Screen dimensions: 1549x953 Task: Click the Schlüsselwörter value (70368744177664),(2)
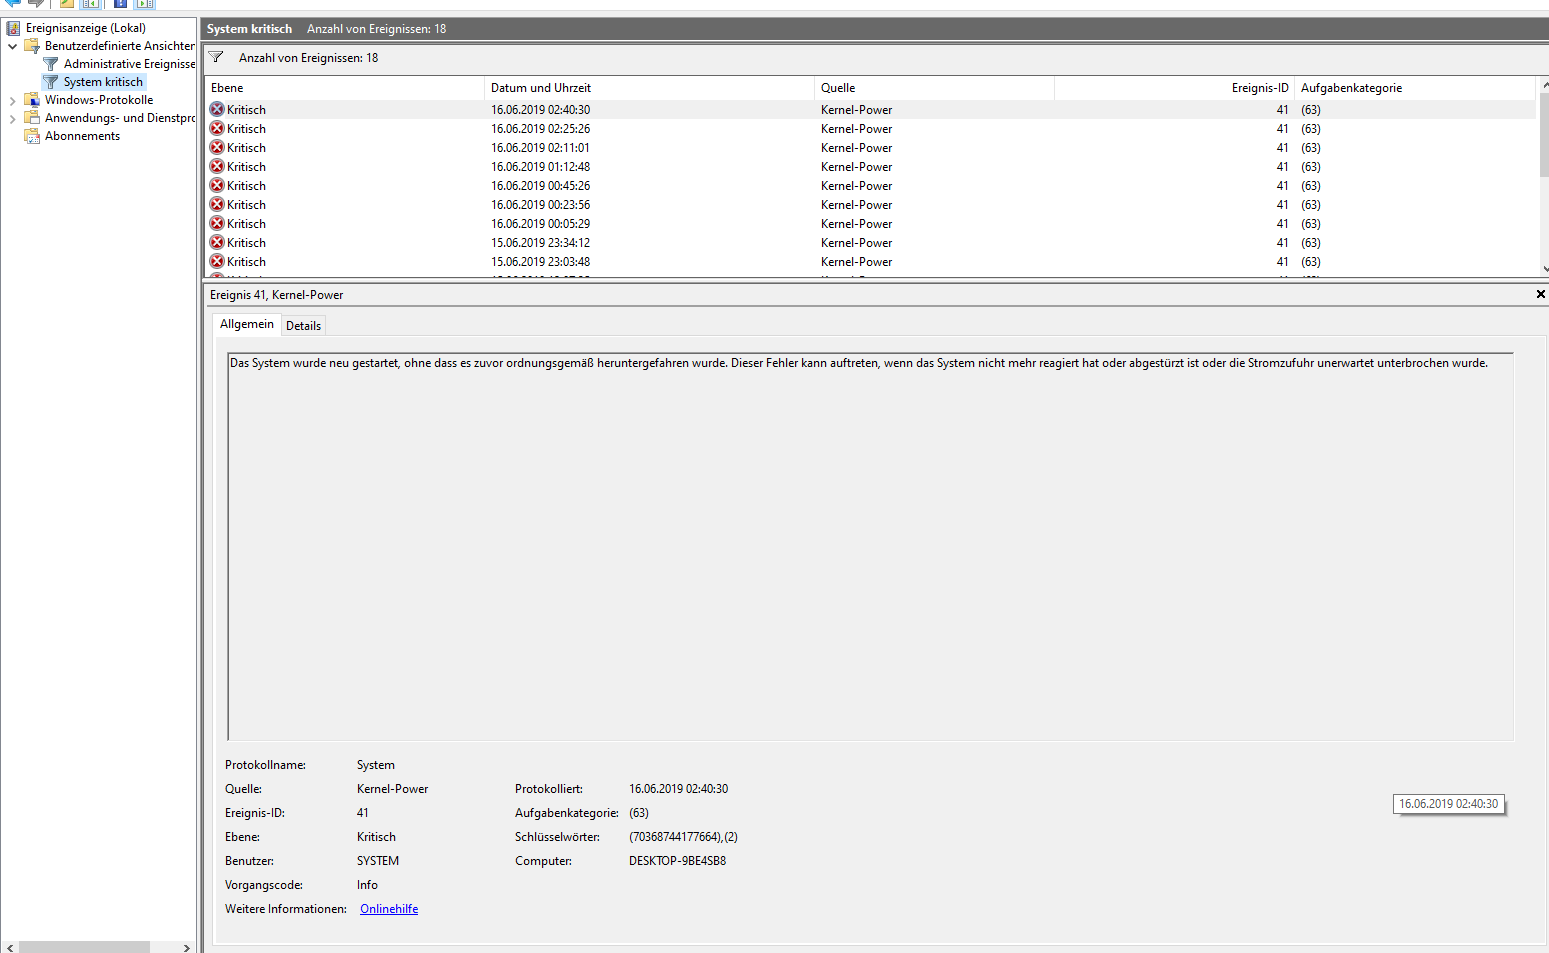pyautogui.click(x=683, y=837)
